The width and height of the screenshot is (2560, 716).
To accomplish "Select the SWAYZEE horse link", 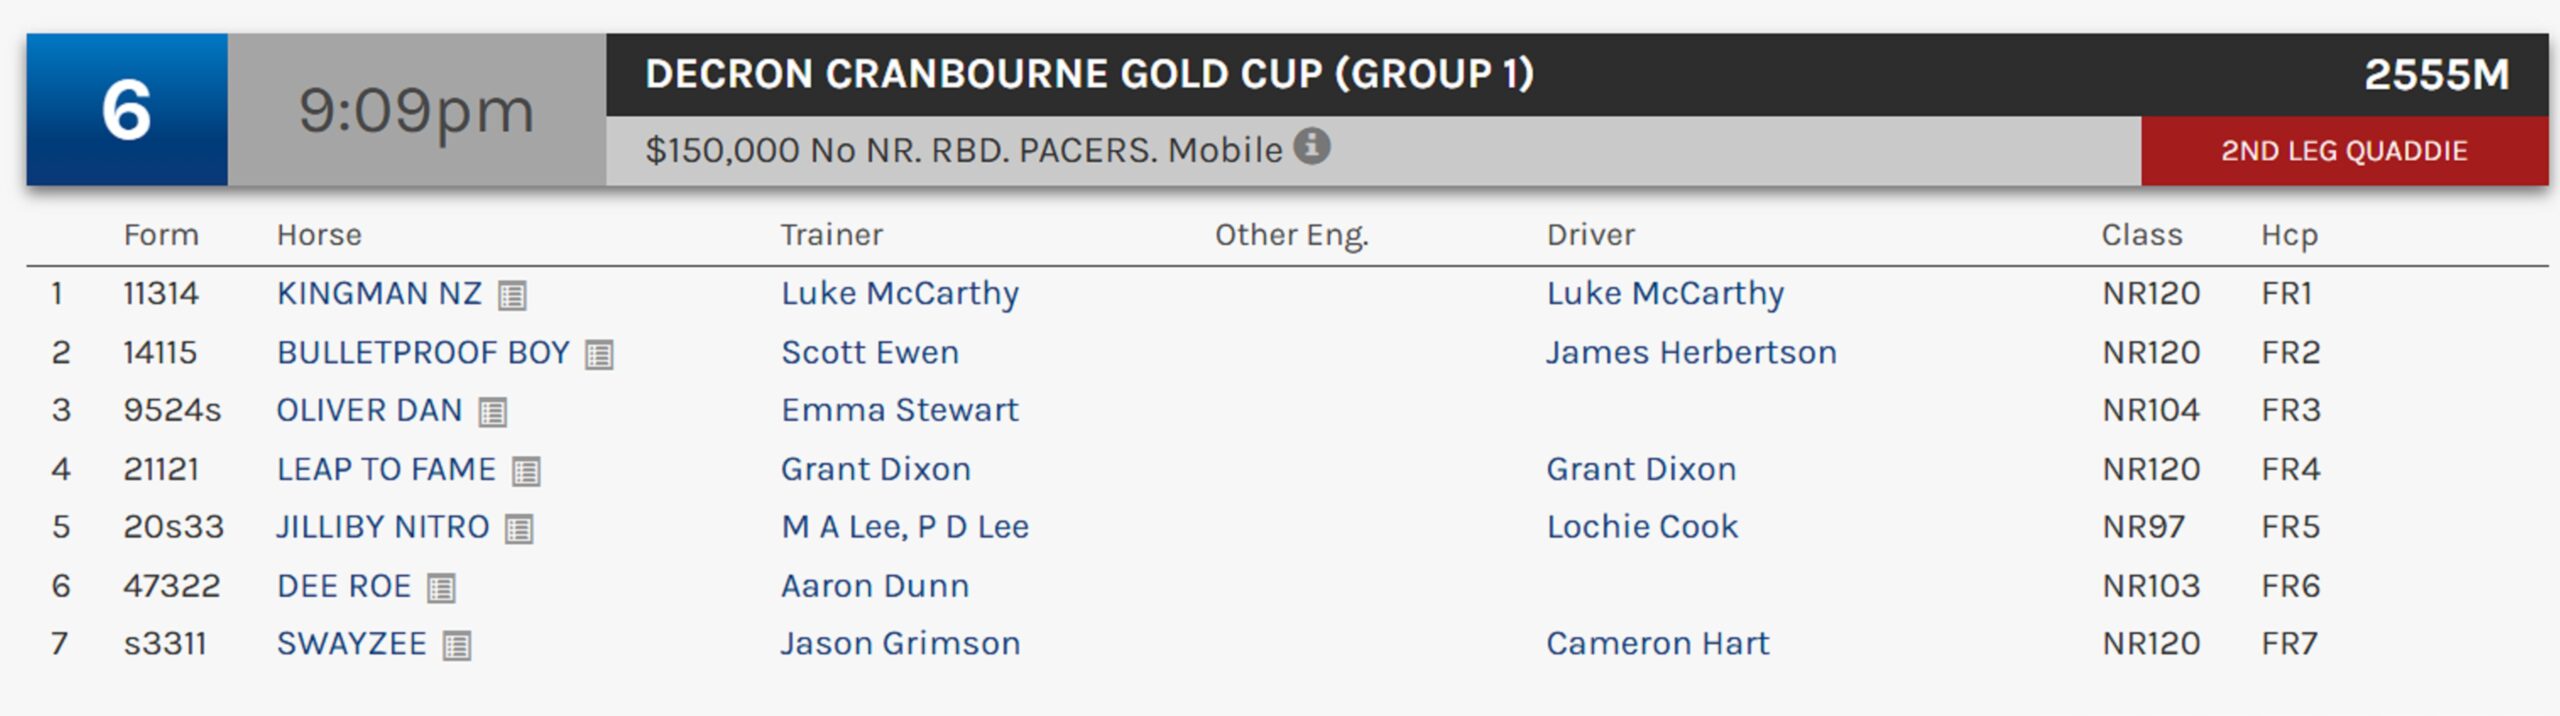I will (x=351, y=644).
